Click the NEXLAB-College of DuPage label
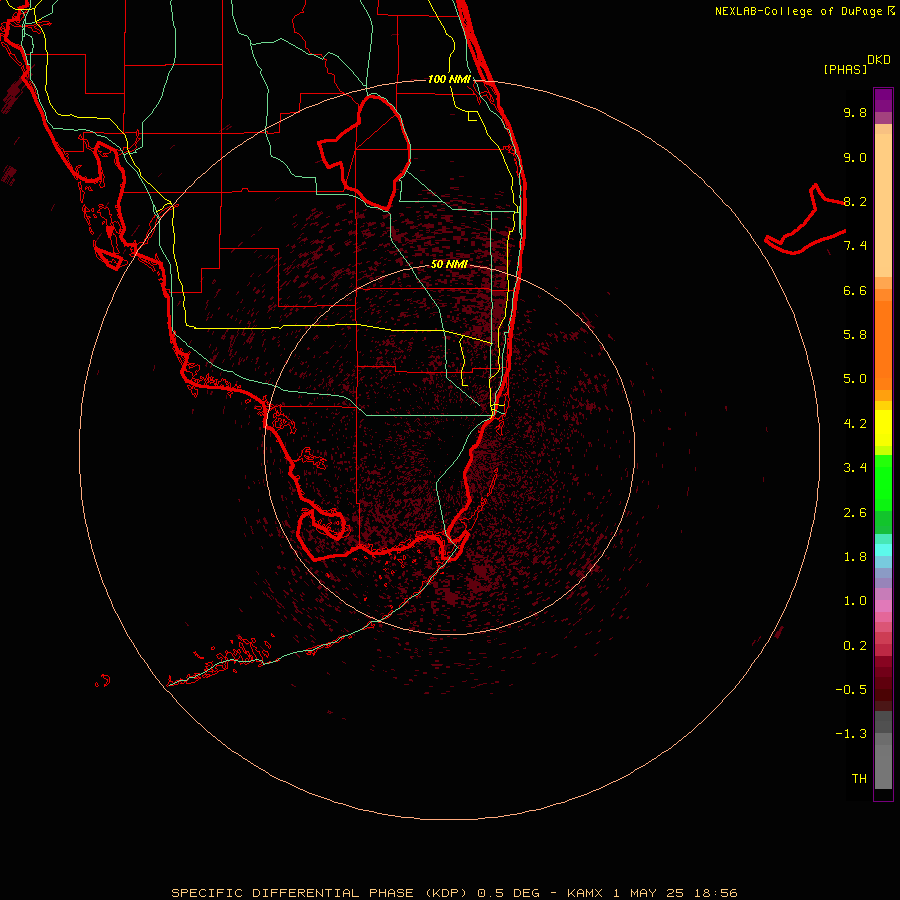The width and height of the screenshot is (900, 900). 798,11
